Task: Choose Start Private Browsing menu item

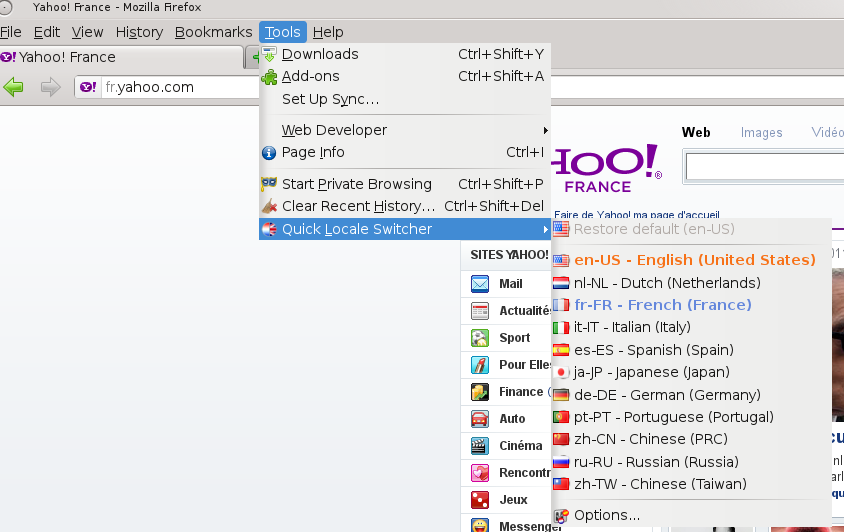Action: tap(357, 184)
